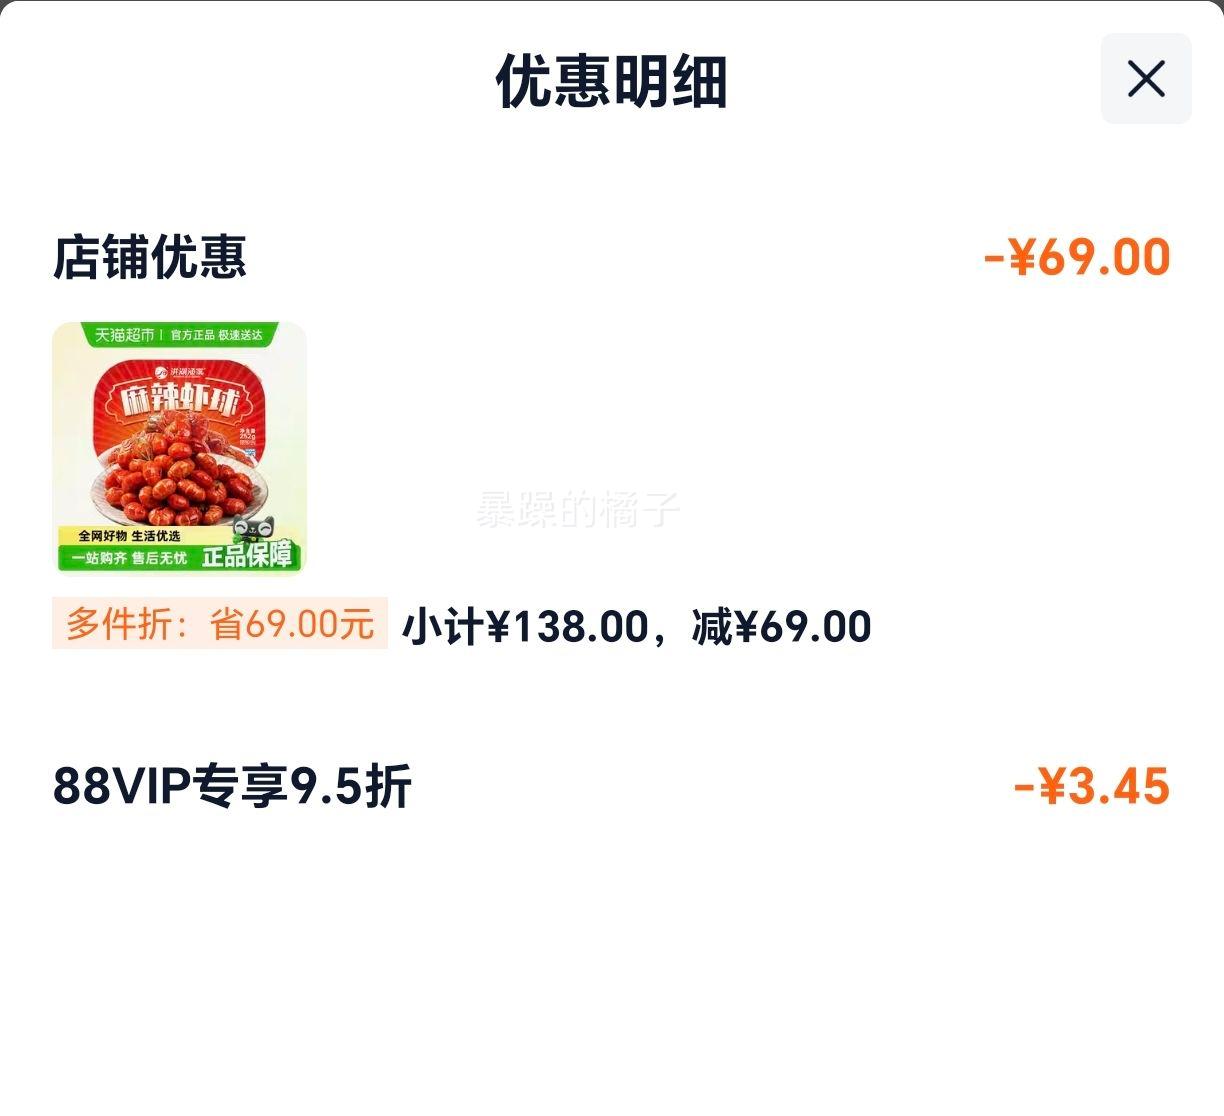Tap the 暴躁的橘子 watermark text
This screenshot has width=1224, height=1116.
pyautogui.click(x=577, y=509)
